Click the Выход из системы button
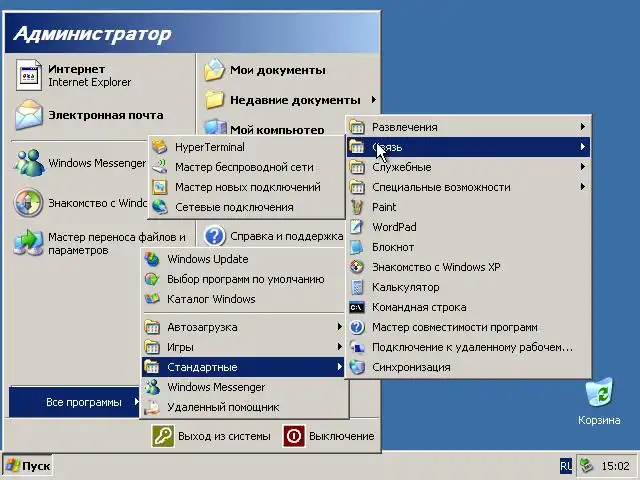640x480 pixels. coord(211,436)
